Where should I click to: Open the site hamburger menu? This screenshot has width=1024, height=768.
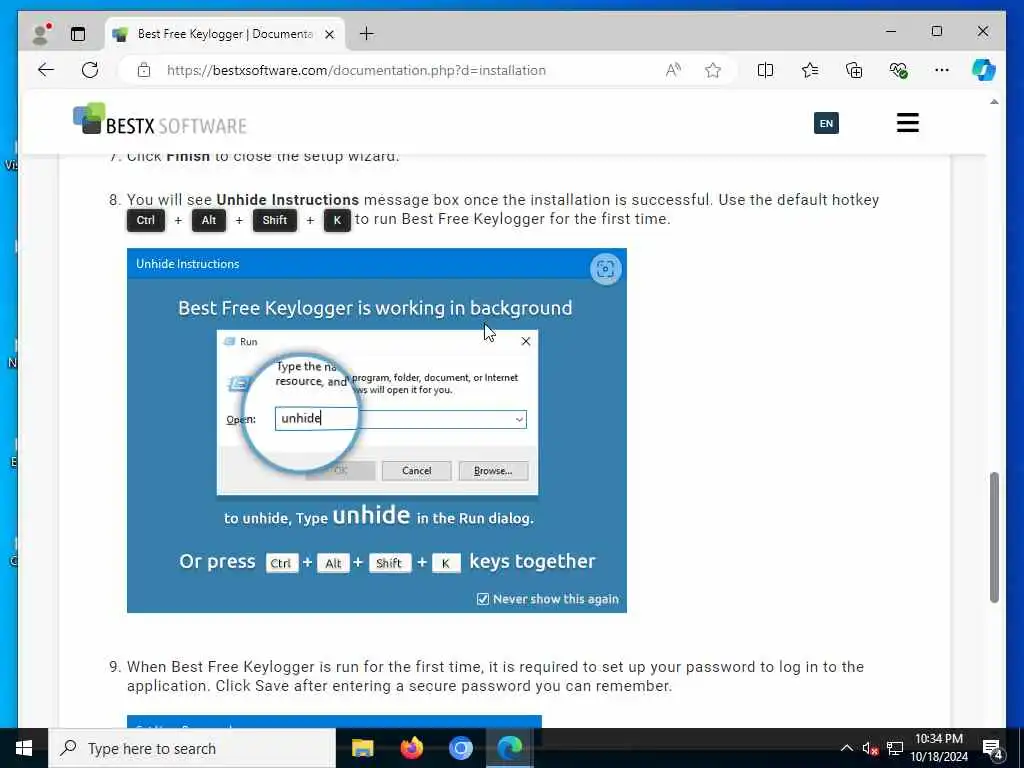click(x=908, y=123)
